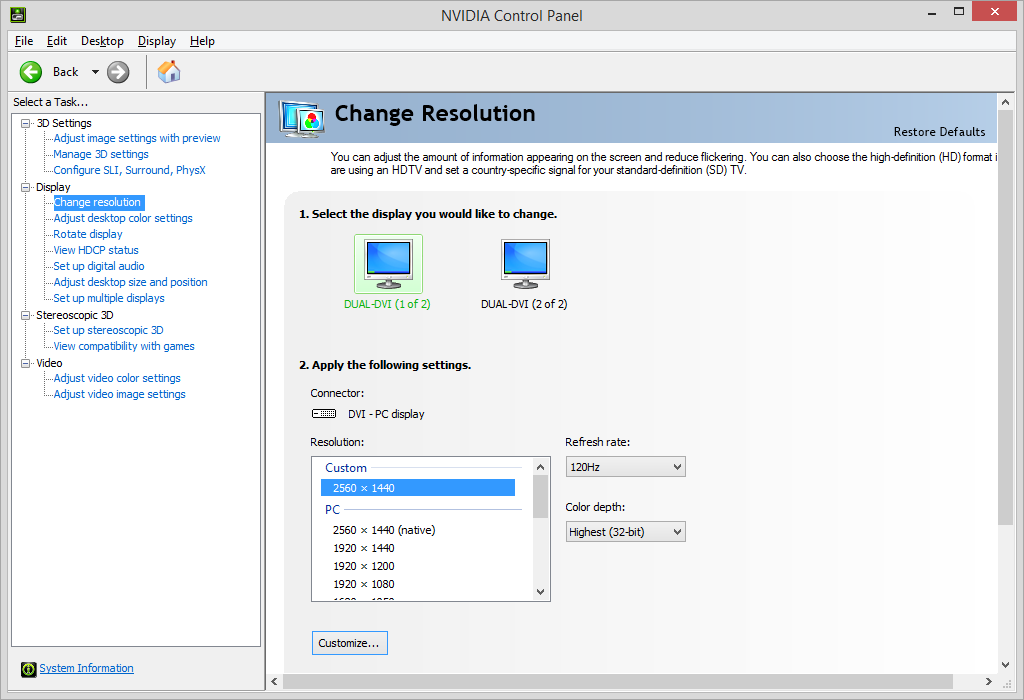The width and height of the screenshot is (1024, 700).
Task: Click resolution list scroll down arrow
Action: pos(541,592)
